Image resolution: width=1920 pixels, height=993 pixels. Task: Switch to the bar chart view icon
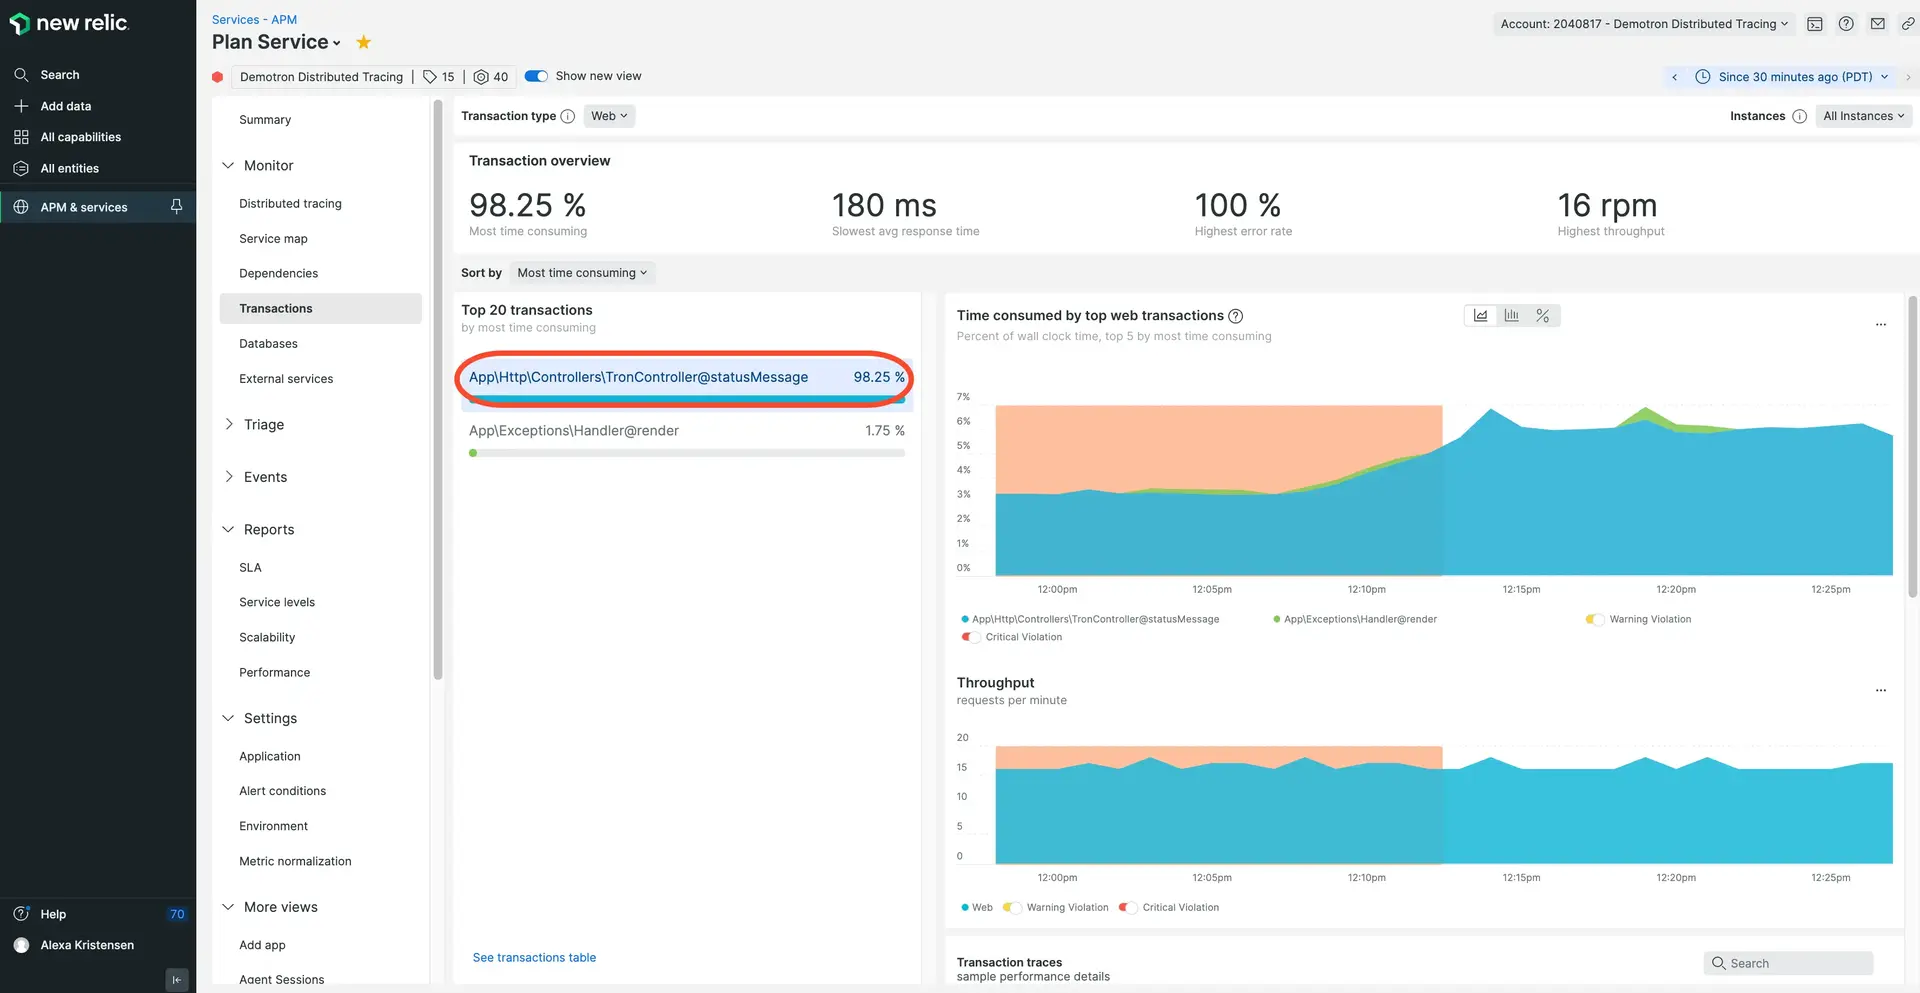[x=1512, y=316]
